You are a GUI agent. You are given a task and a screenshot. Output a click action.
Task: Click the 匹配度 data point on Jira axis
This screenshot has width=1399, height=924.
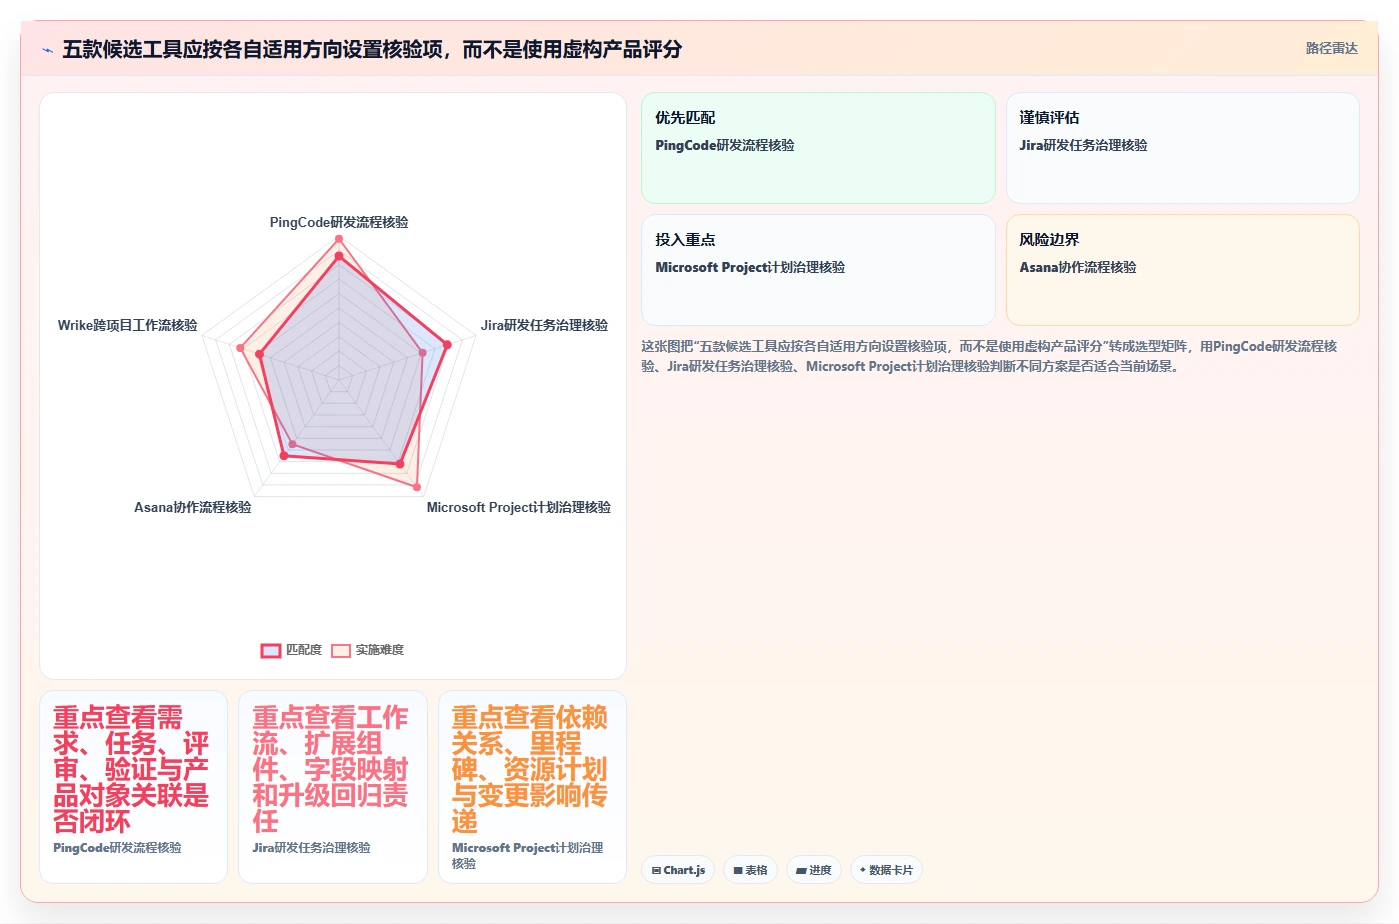click(447, 345)
